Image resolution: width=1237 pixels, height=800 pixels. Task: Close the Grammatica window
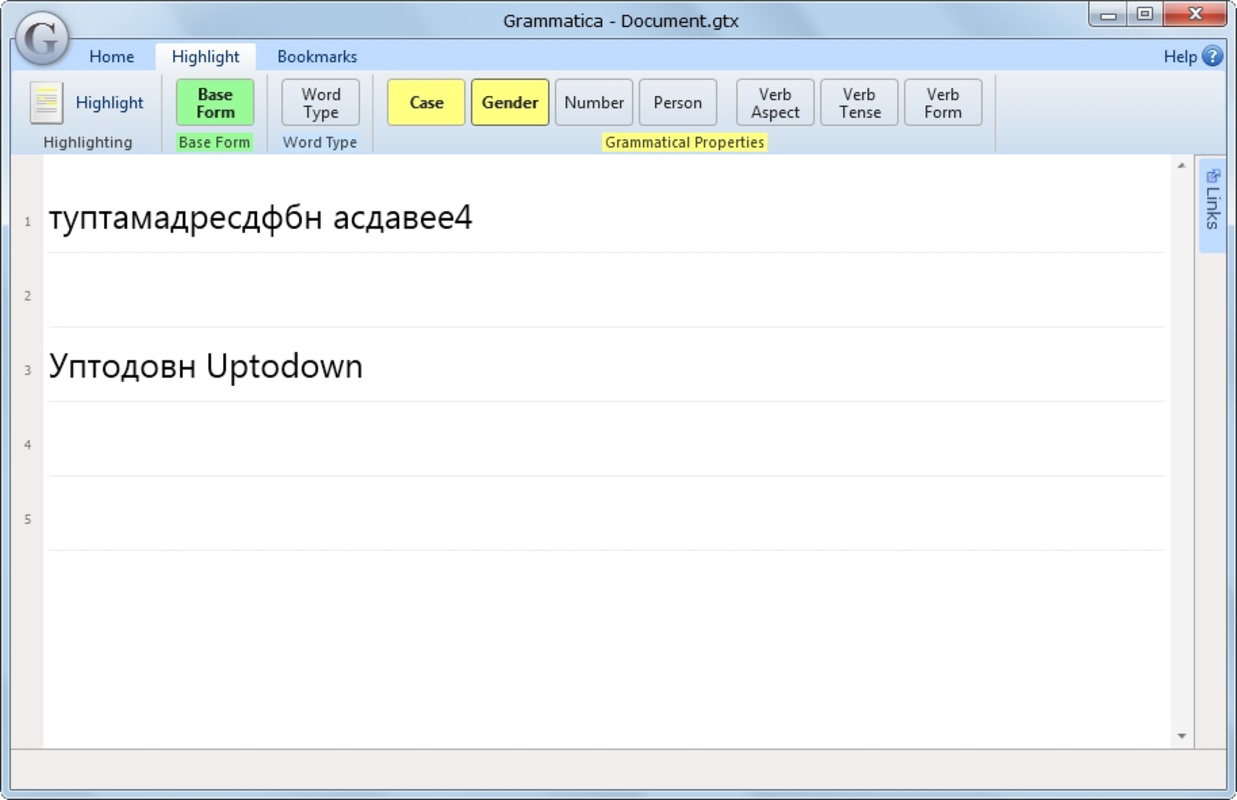coord(1195,14)
